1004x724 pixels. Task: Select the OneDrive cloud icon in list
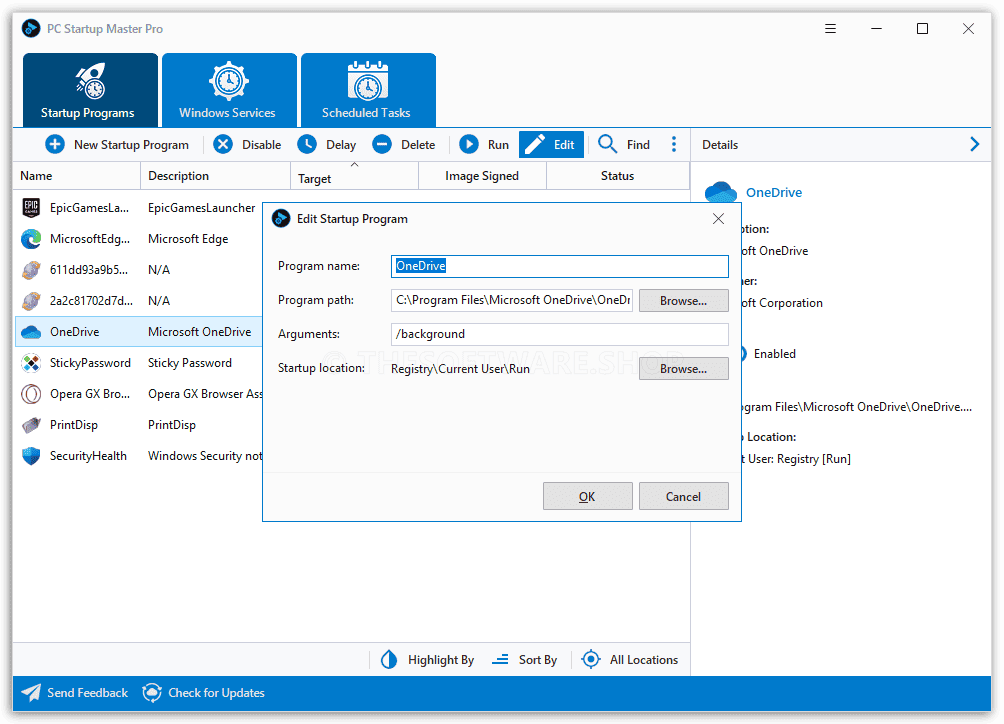click(31, 332)
